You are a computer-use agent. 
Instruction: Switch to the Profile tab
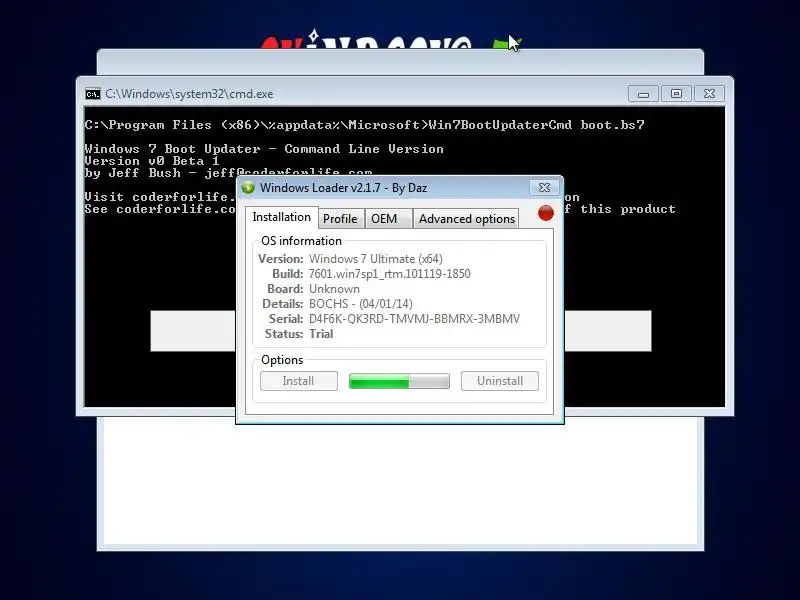[x=340, y=219]
